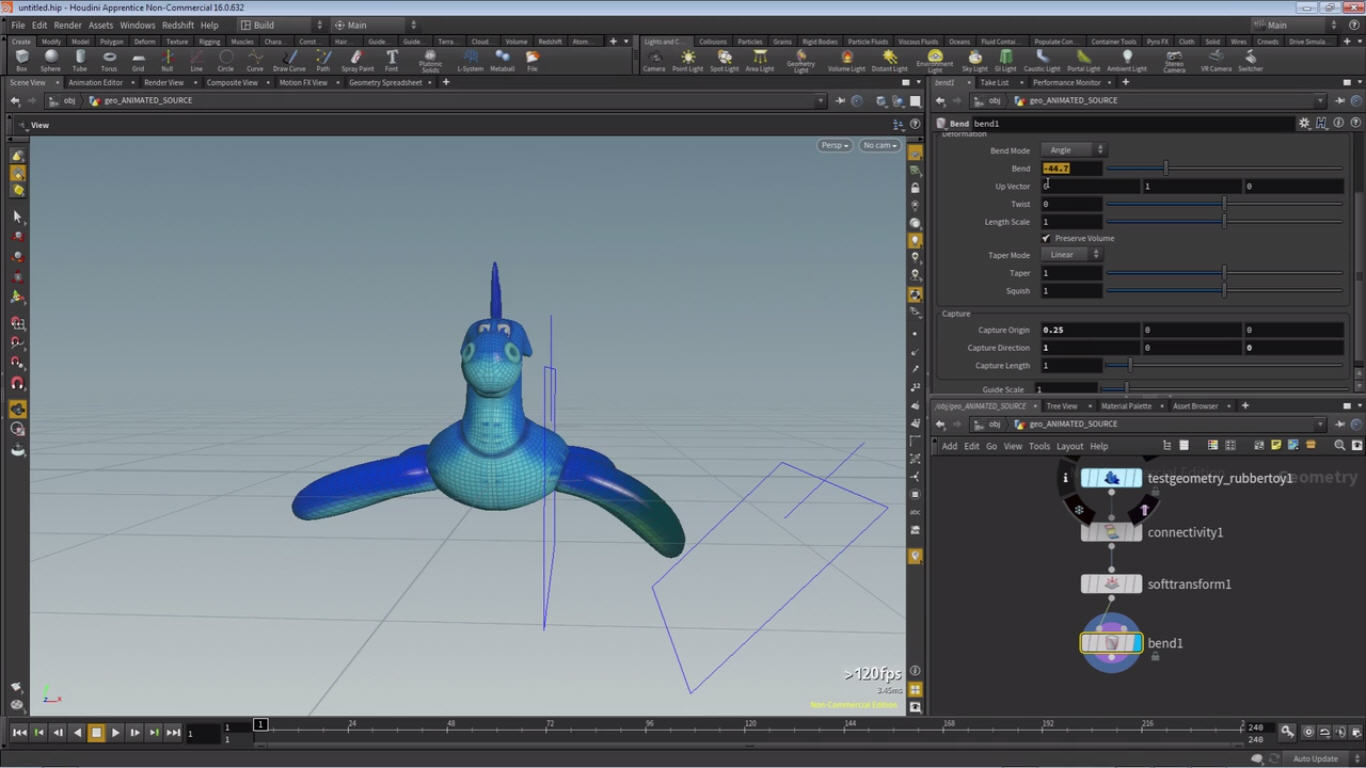Create Platonic Solids from the shelf
This screenshot has height=768, width=1366.
click(x=430, y=61)
